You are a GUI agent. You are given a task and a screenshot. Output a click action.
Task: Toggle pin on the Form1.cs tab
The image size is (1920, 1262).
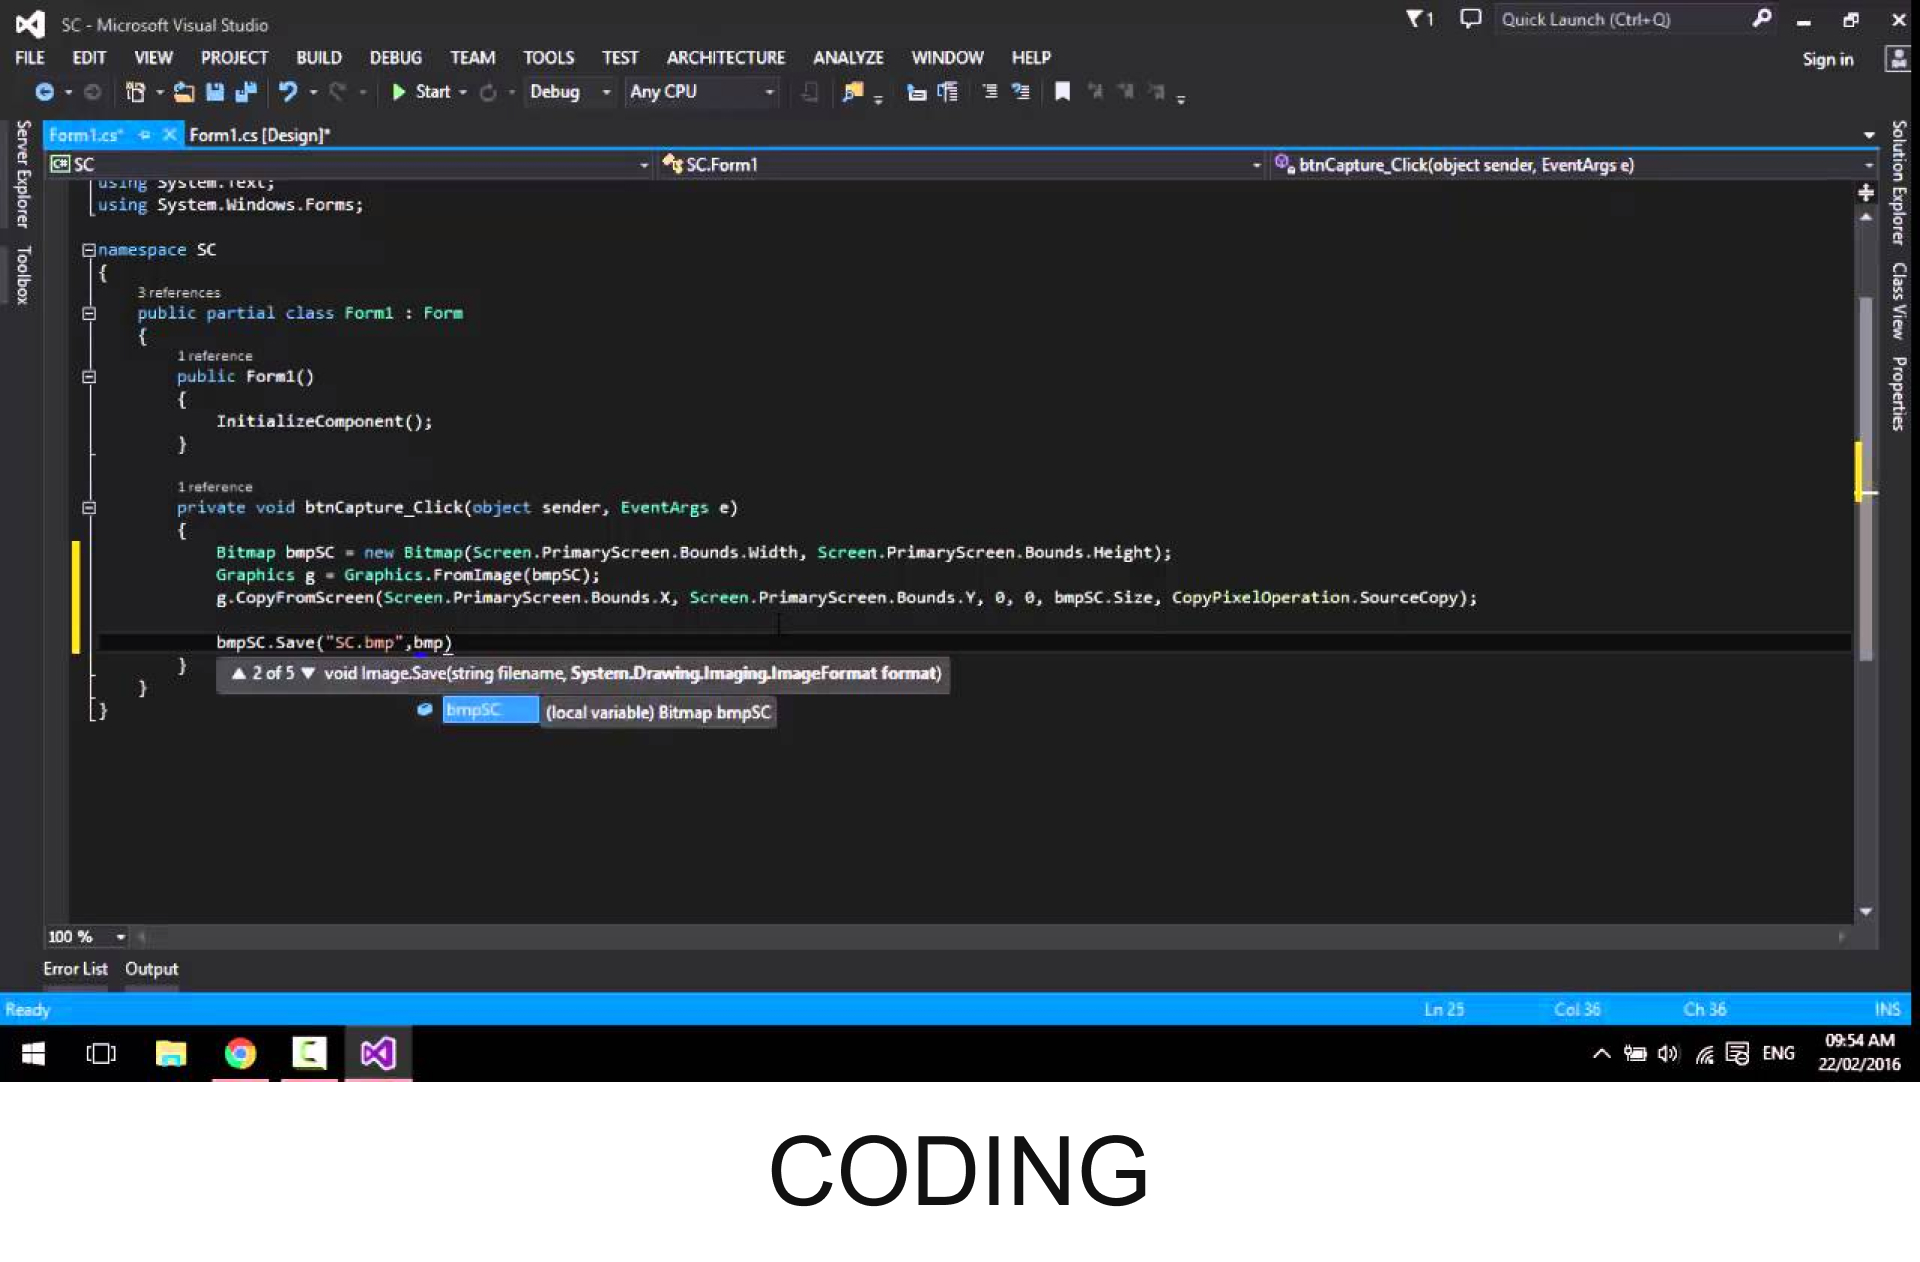click(x=145, y=135)
